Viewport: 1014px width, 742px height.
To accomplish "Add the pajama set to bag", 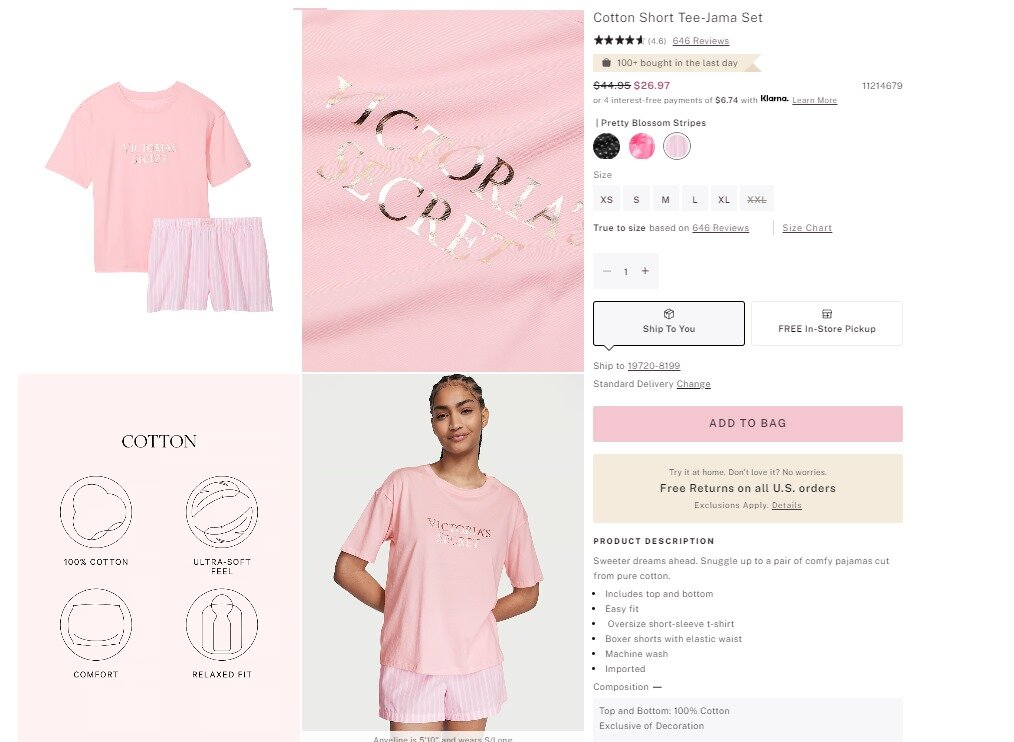I will coord(748,424).
